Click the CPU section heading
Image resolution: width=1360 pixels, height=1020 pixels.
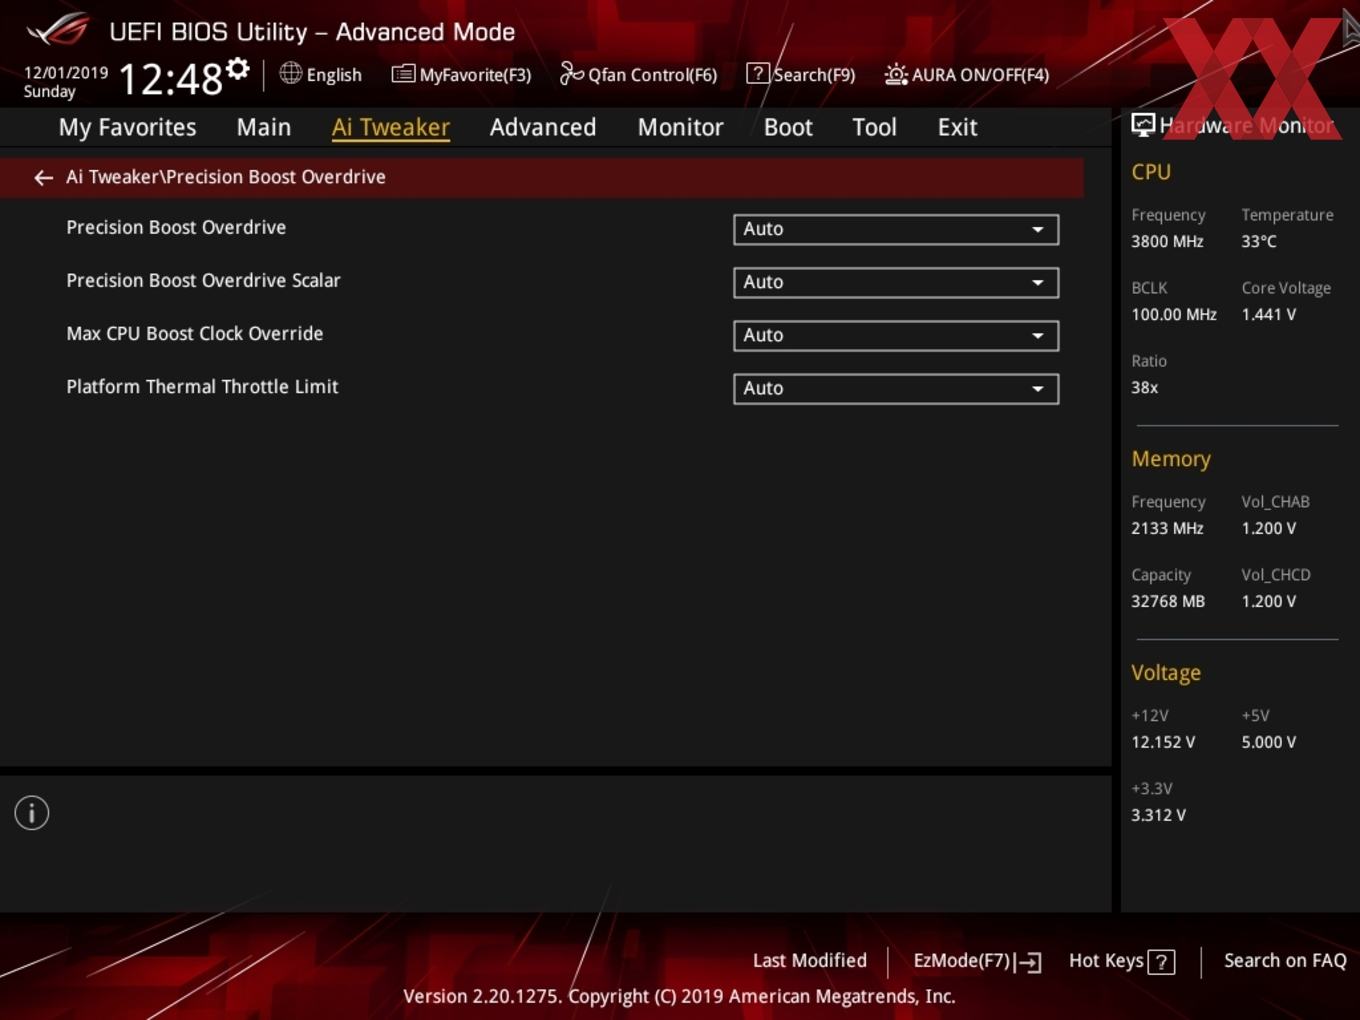pyautogui.click(x=1151, y=172)
